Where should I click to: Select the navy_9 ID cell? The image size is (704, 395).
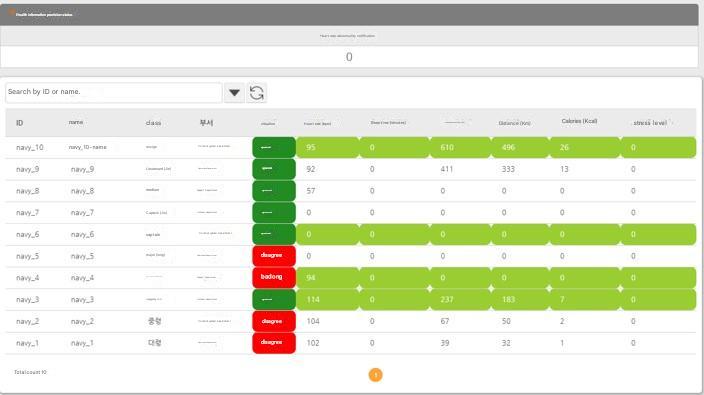click(x=27, y=169)
